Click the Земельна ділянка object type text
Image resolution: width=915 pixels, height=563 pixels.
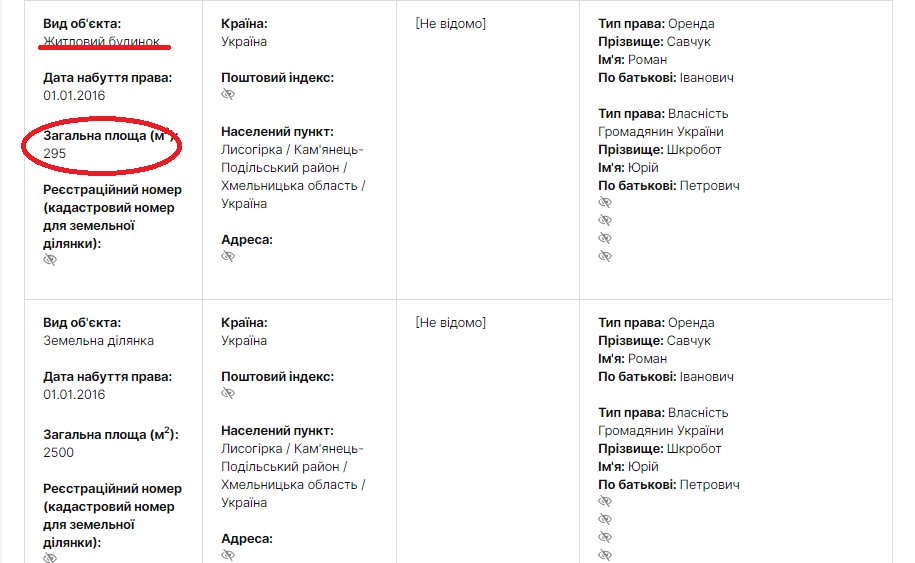[x=98, y=341]
